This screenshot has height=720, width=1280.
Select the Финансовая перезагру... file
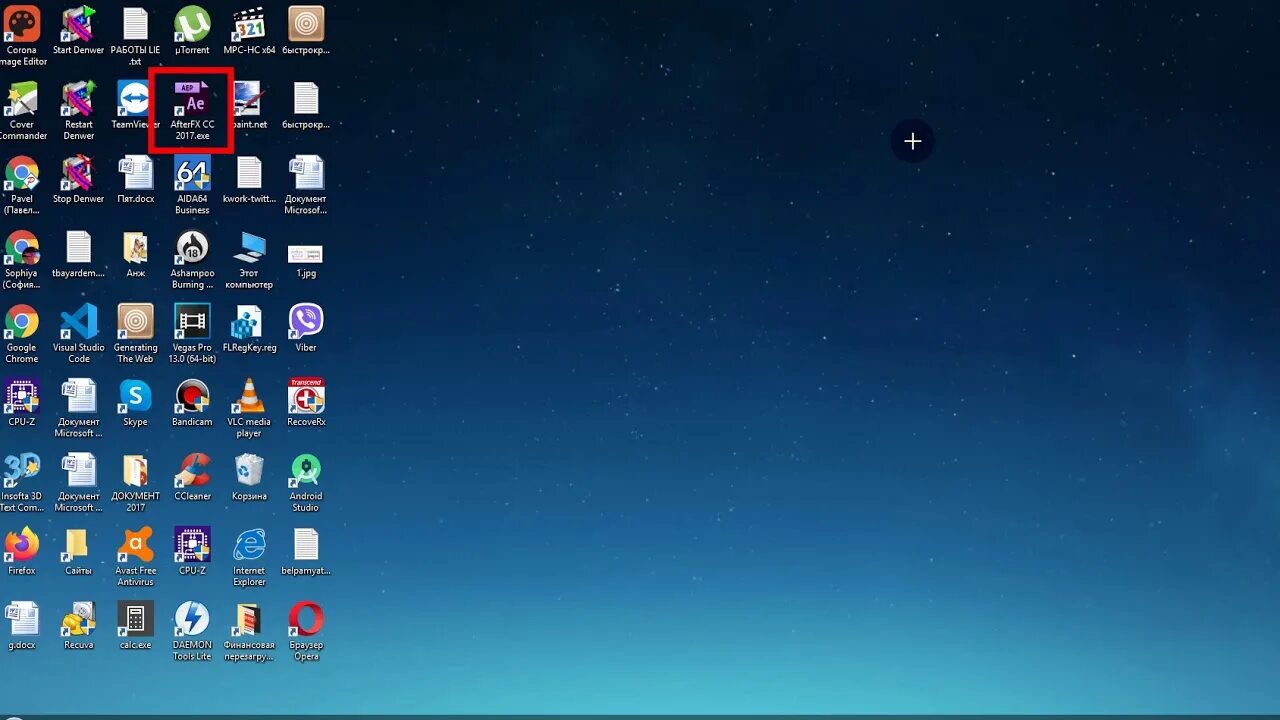tap(249, 631)
